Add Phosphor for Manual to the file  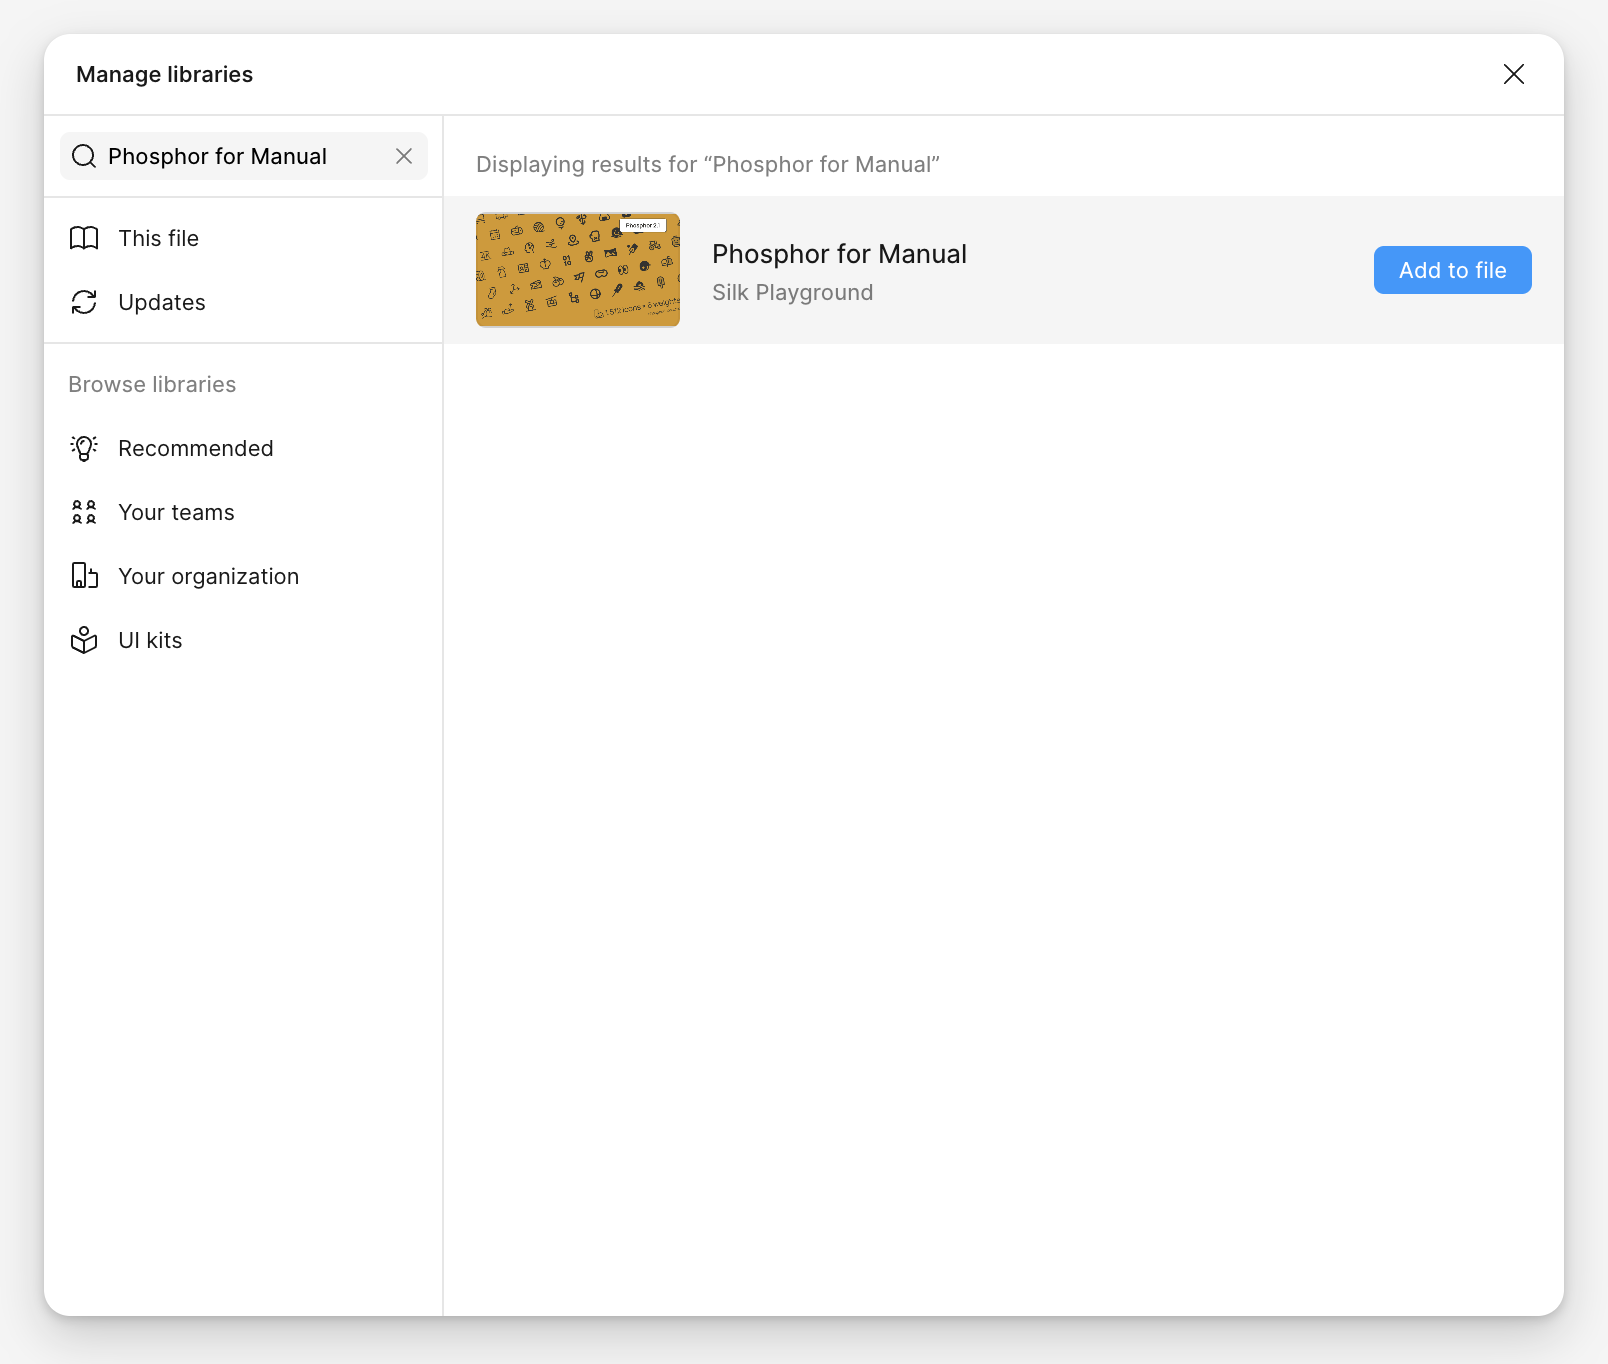point(1452,270)
